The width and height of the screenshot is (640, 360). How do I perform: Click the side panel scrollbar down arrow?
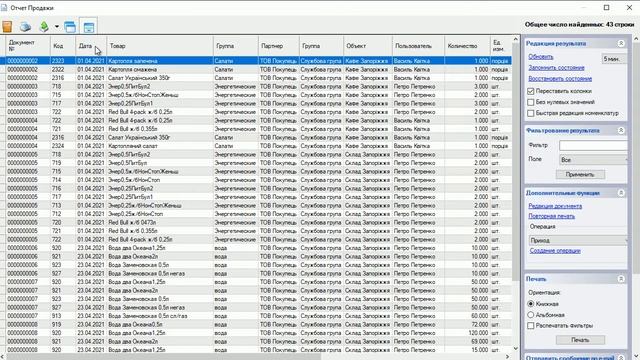tap(636, 357)
